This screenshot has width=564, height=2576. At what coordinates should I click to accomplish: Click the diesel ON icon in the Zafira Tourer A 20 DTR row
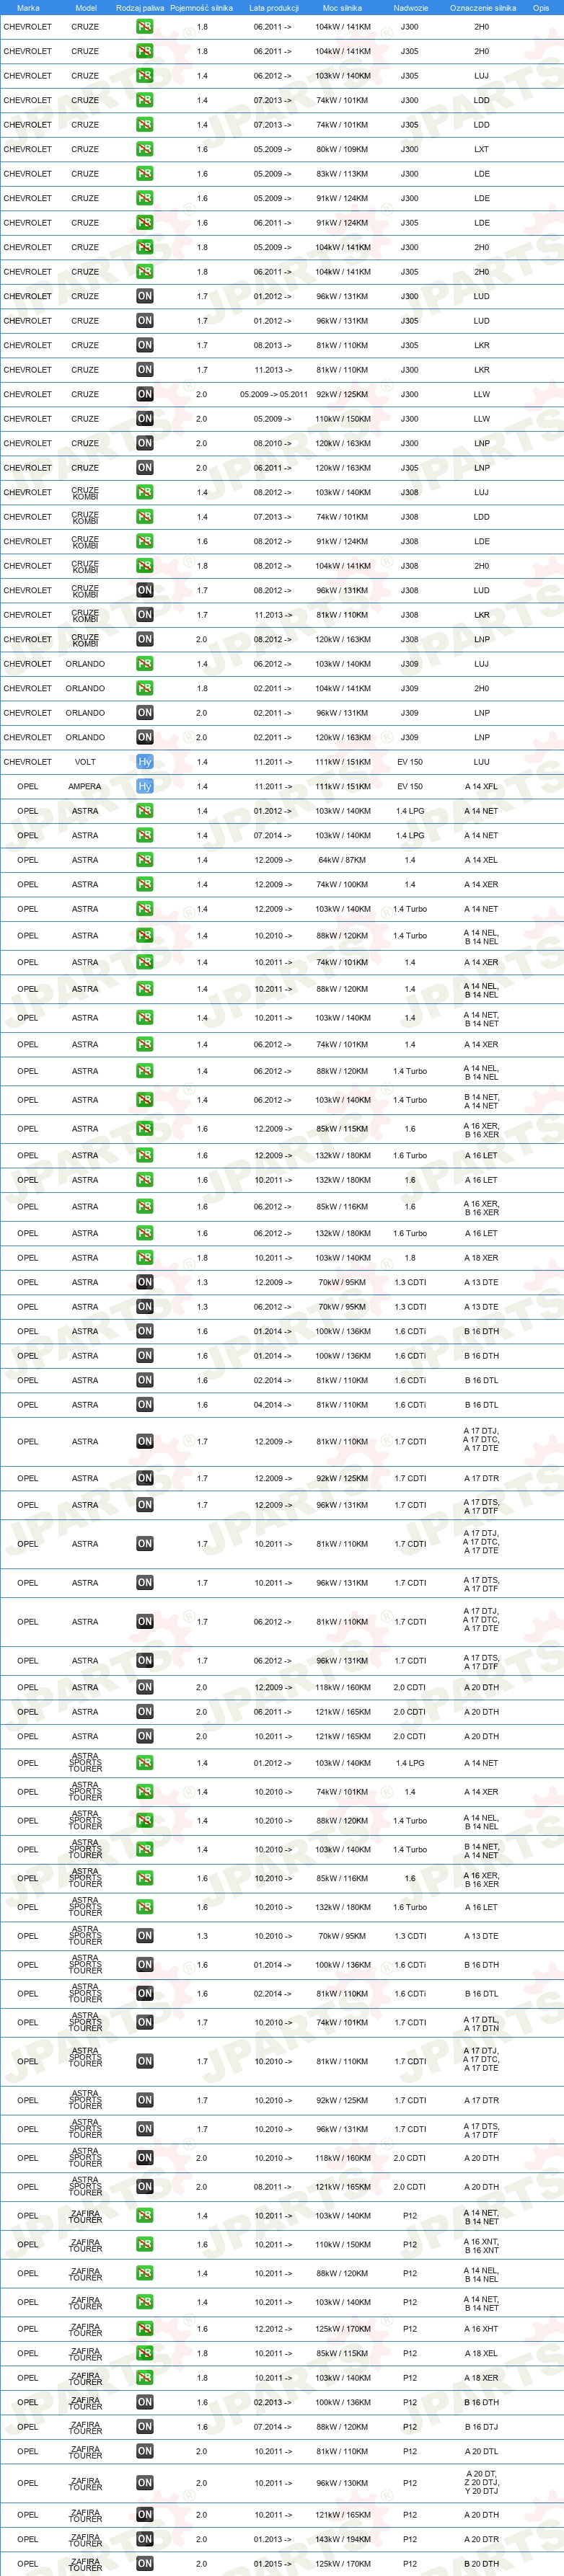[145, 2539]
